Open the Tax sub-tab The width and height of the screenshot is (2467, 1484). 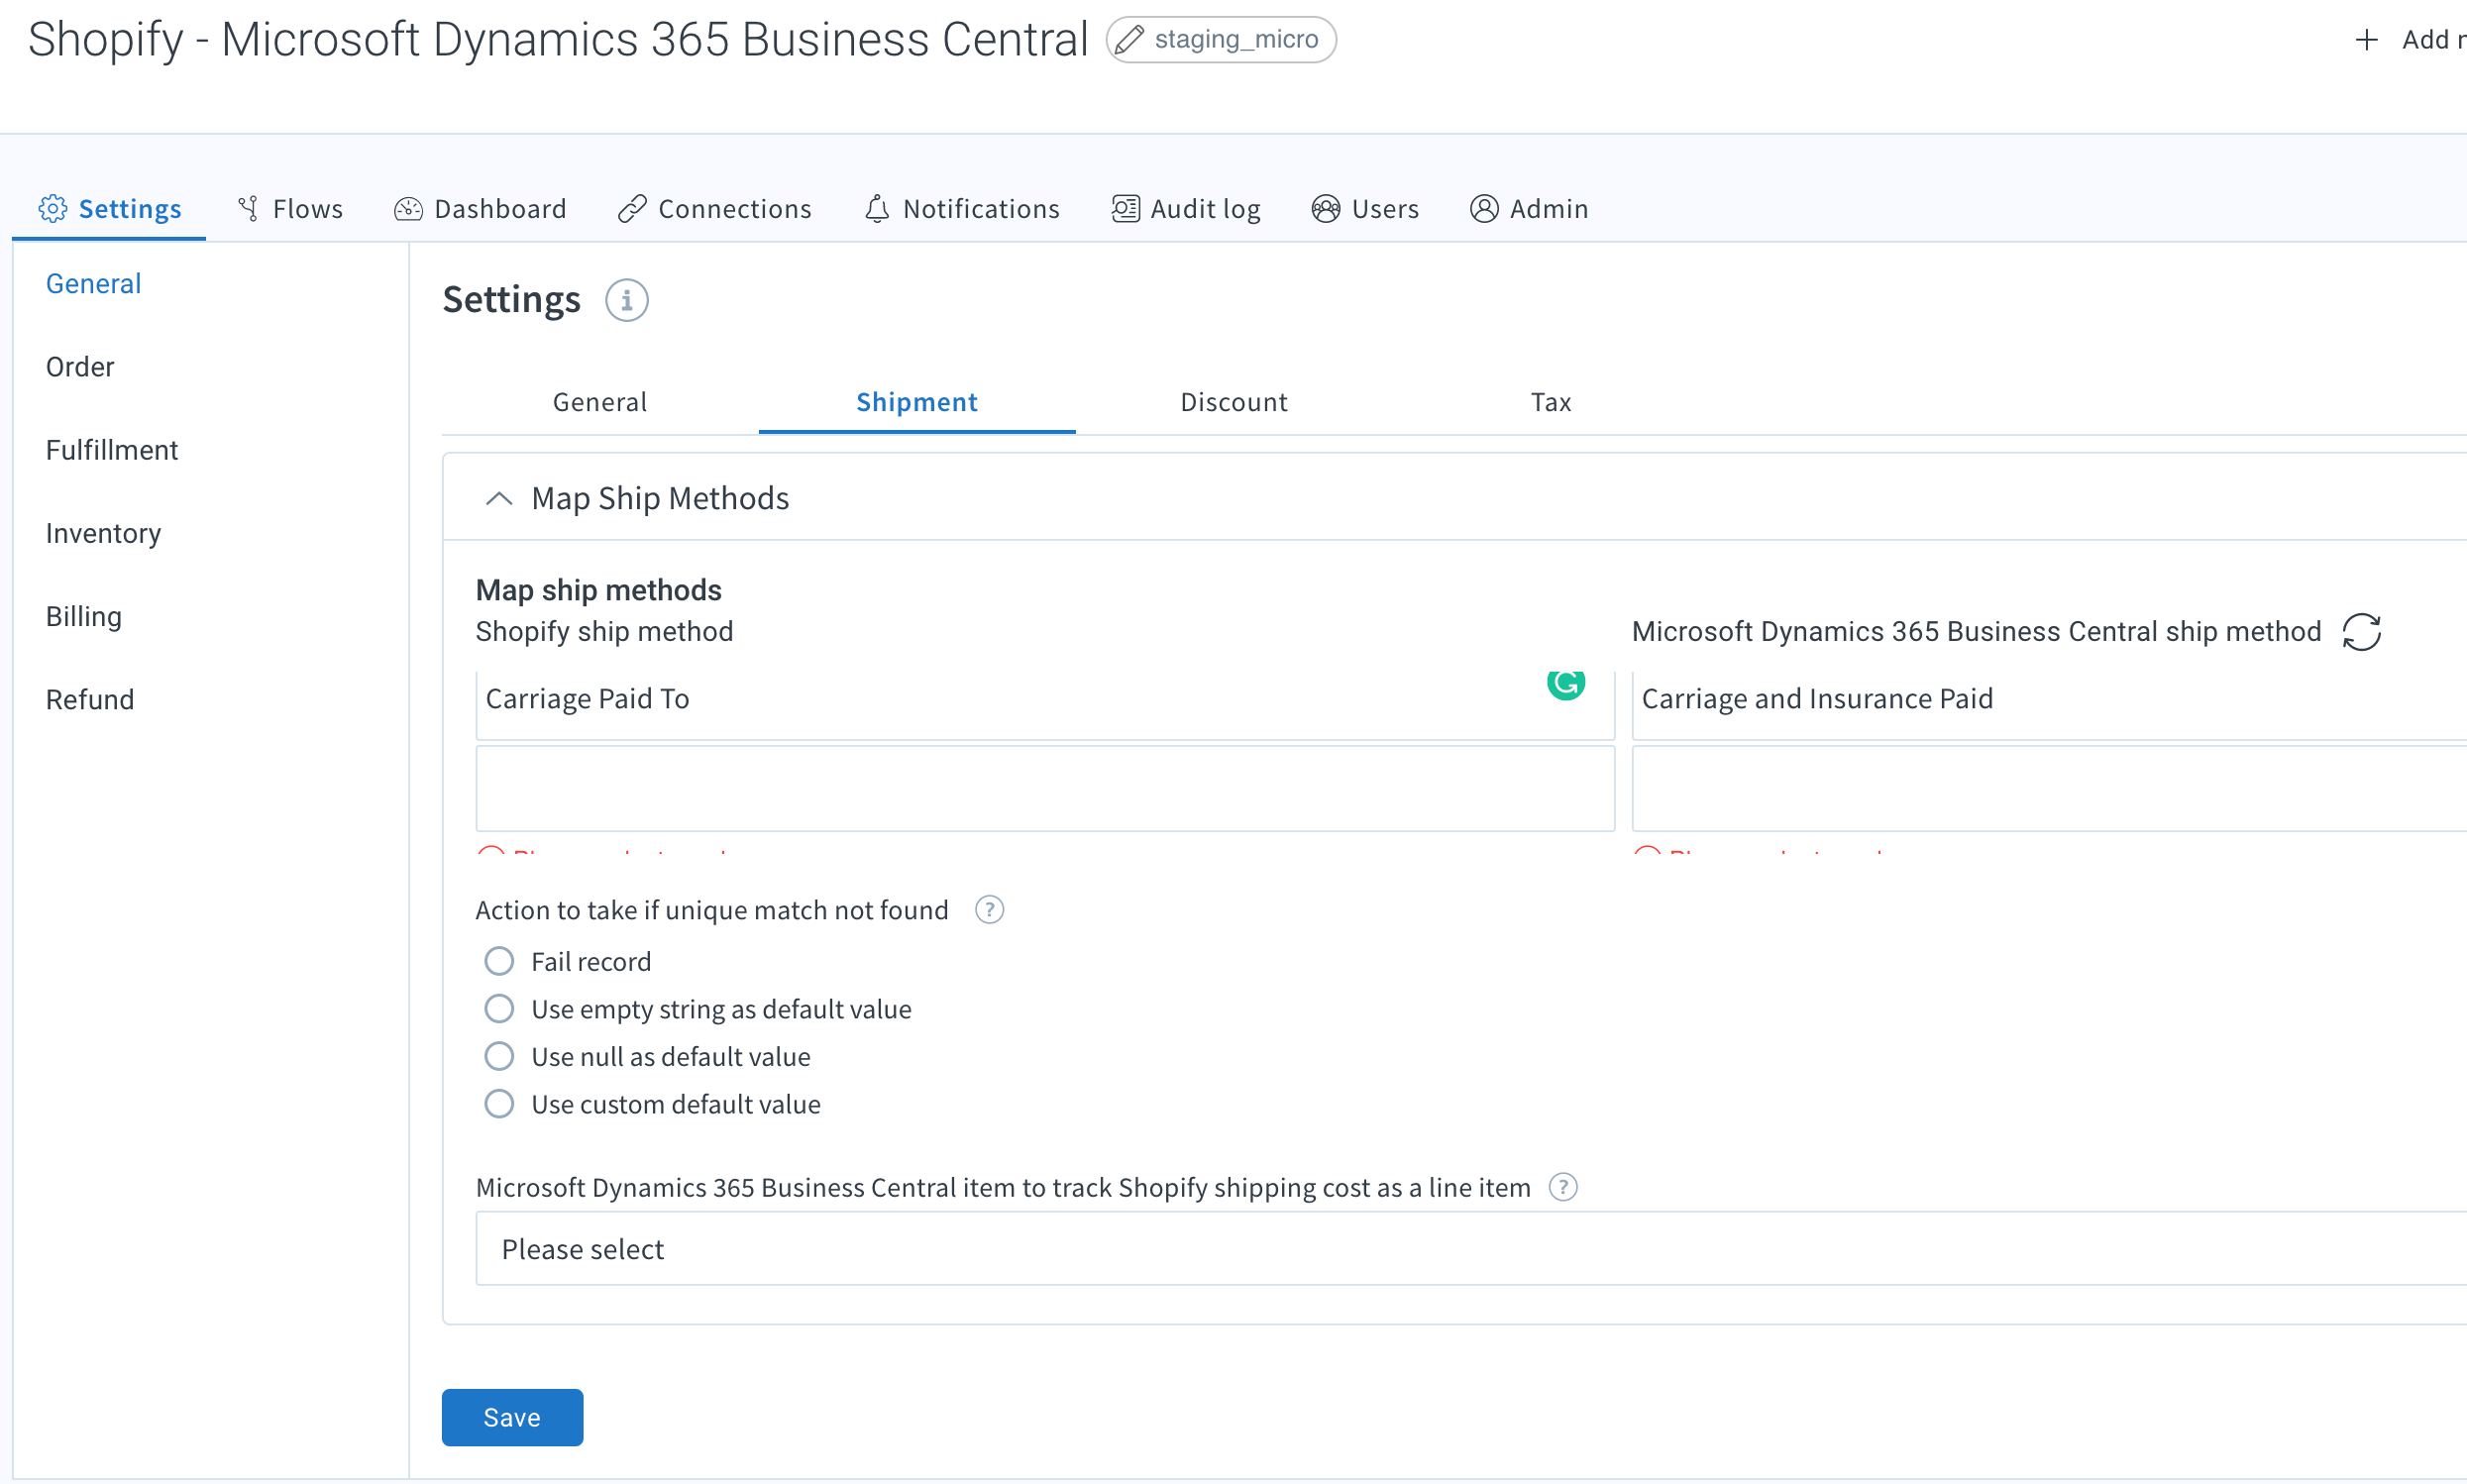[1551, 402]
